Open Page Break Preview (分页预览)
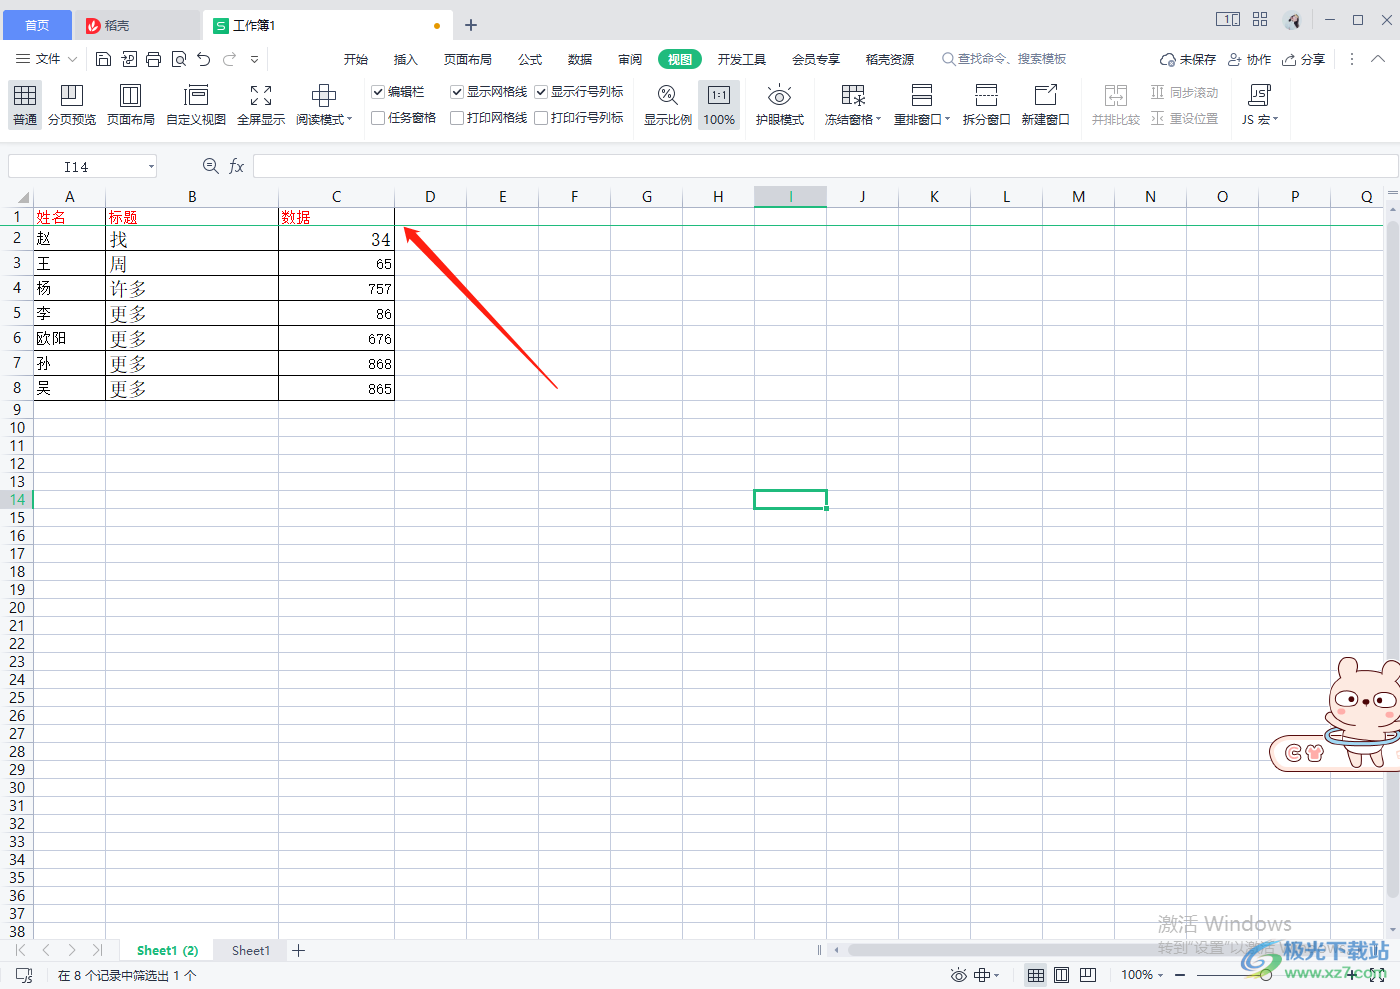This screenshot has width=1400, height=989. (x=72, y=105)
